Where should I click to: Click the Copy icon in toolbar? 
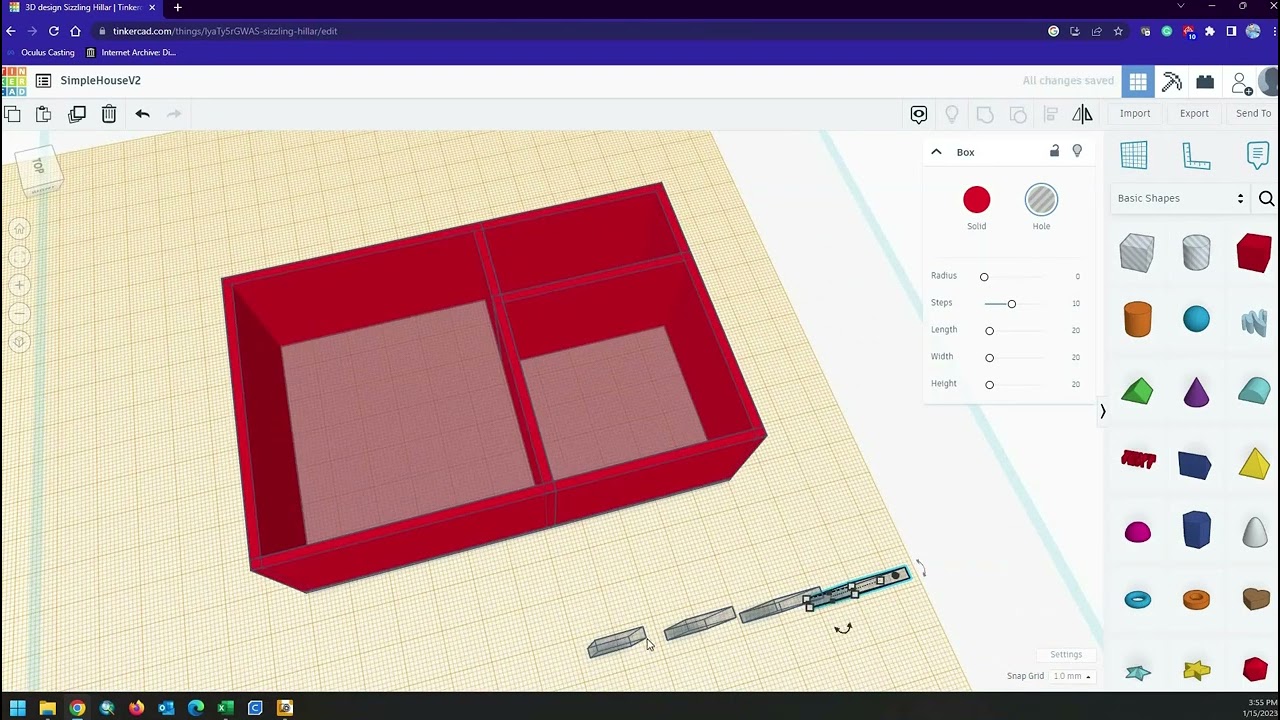(12, 114)
